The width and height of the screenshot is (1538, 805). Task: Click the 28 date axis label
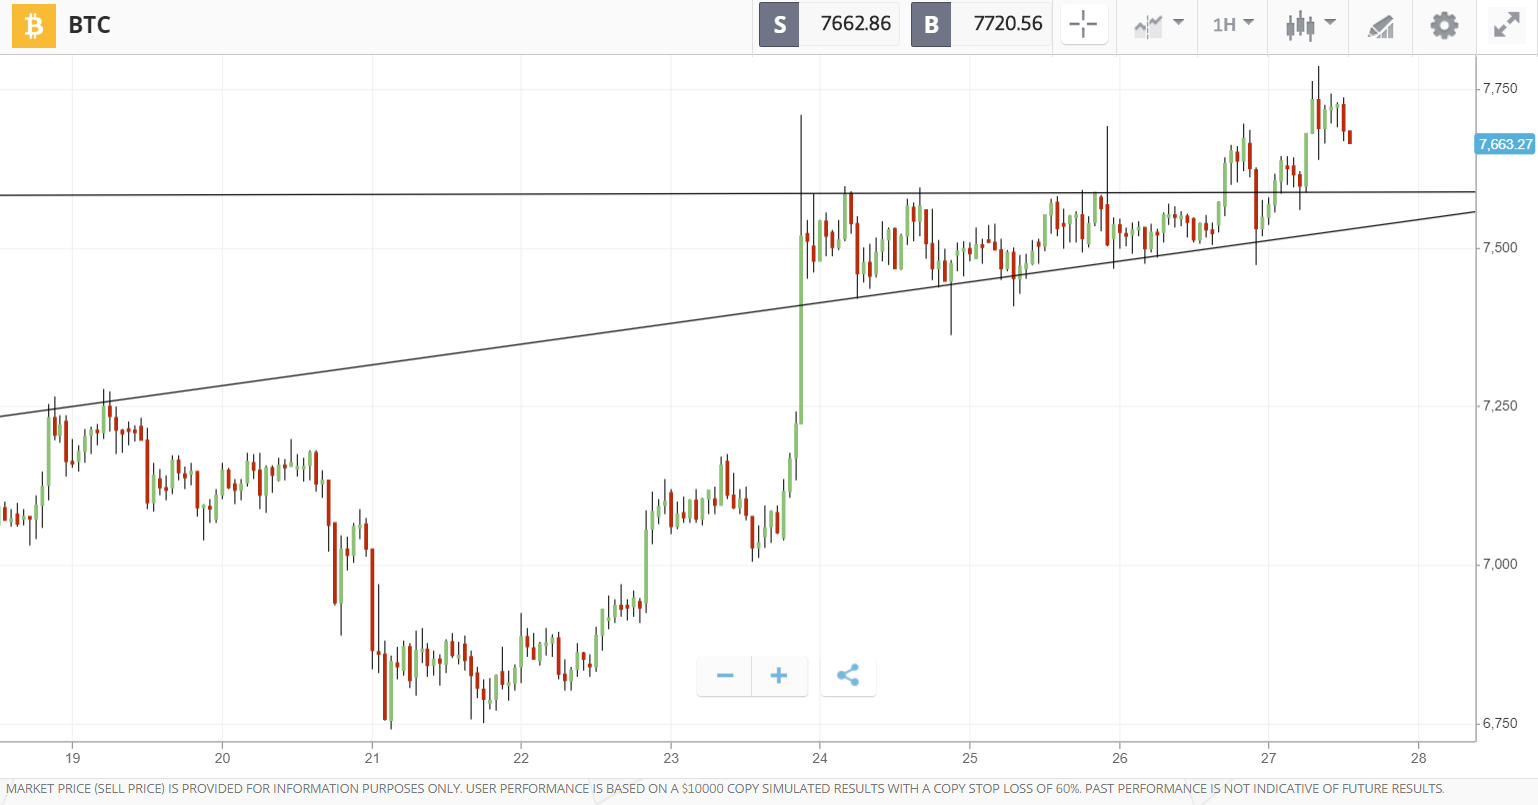[x=1419, y=760]
